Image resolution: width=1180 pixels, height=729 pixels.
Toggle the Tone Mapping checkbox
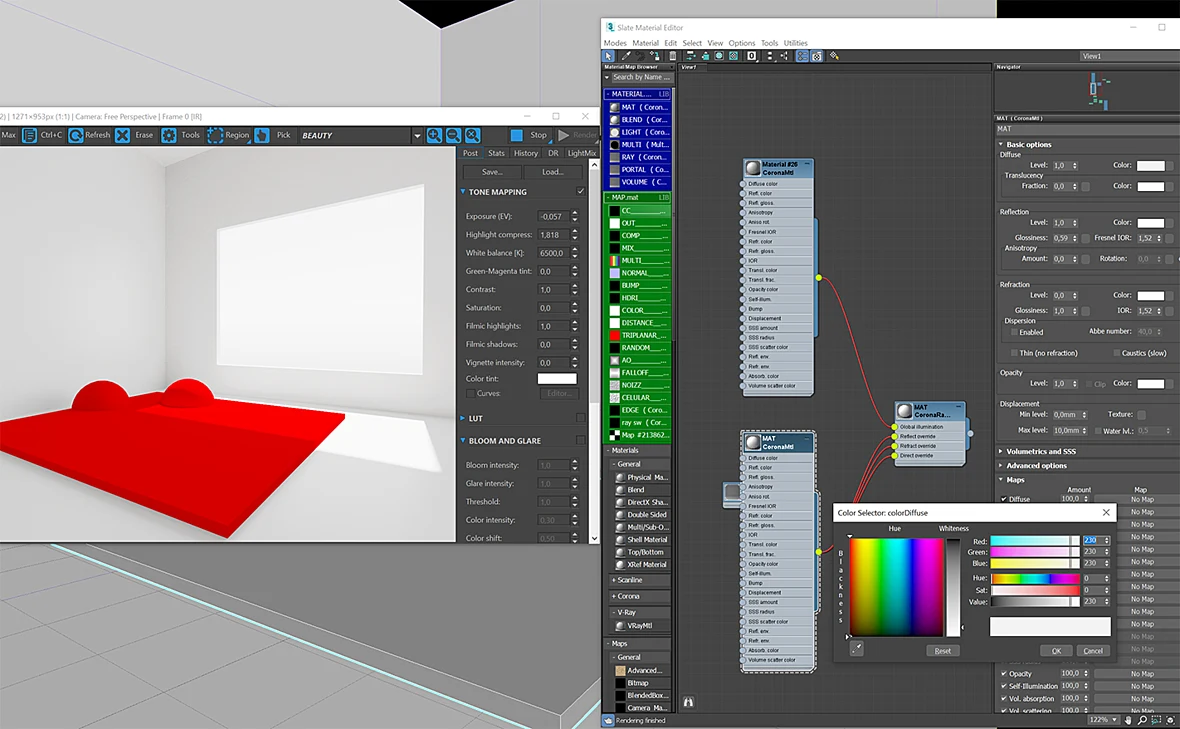[x=580, y=191]
